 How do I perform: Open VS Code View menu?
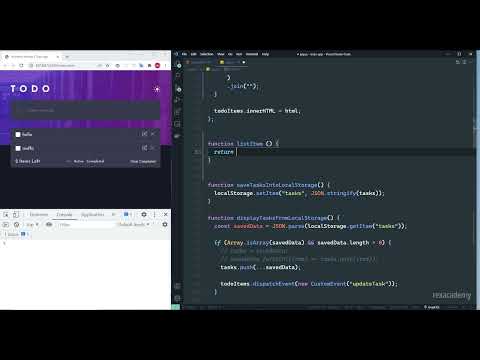221,54
